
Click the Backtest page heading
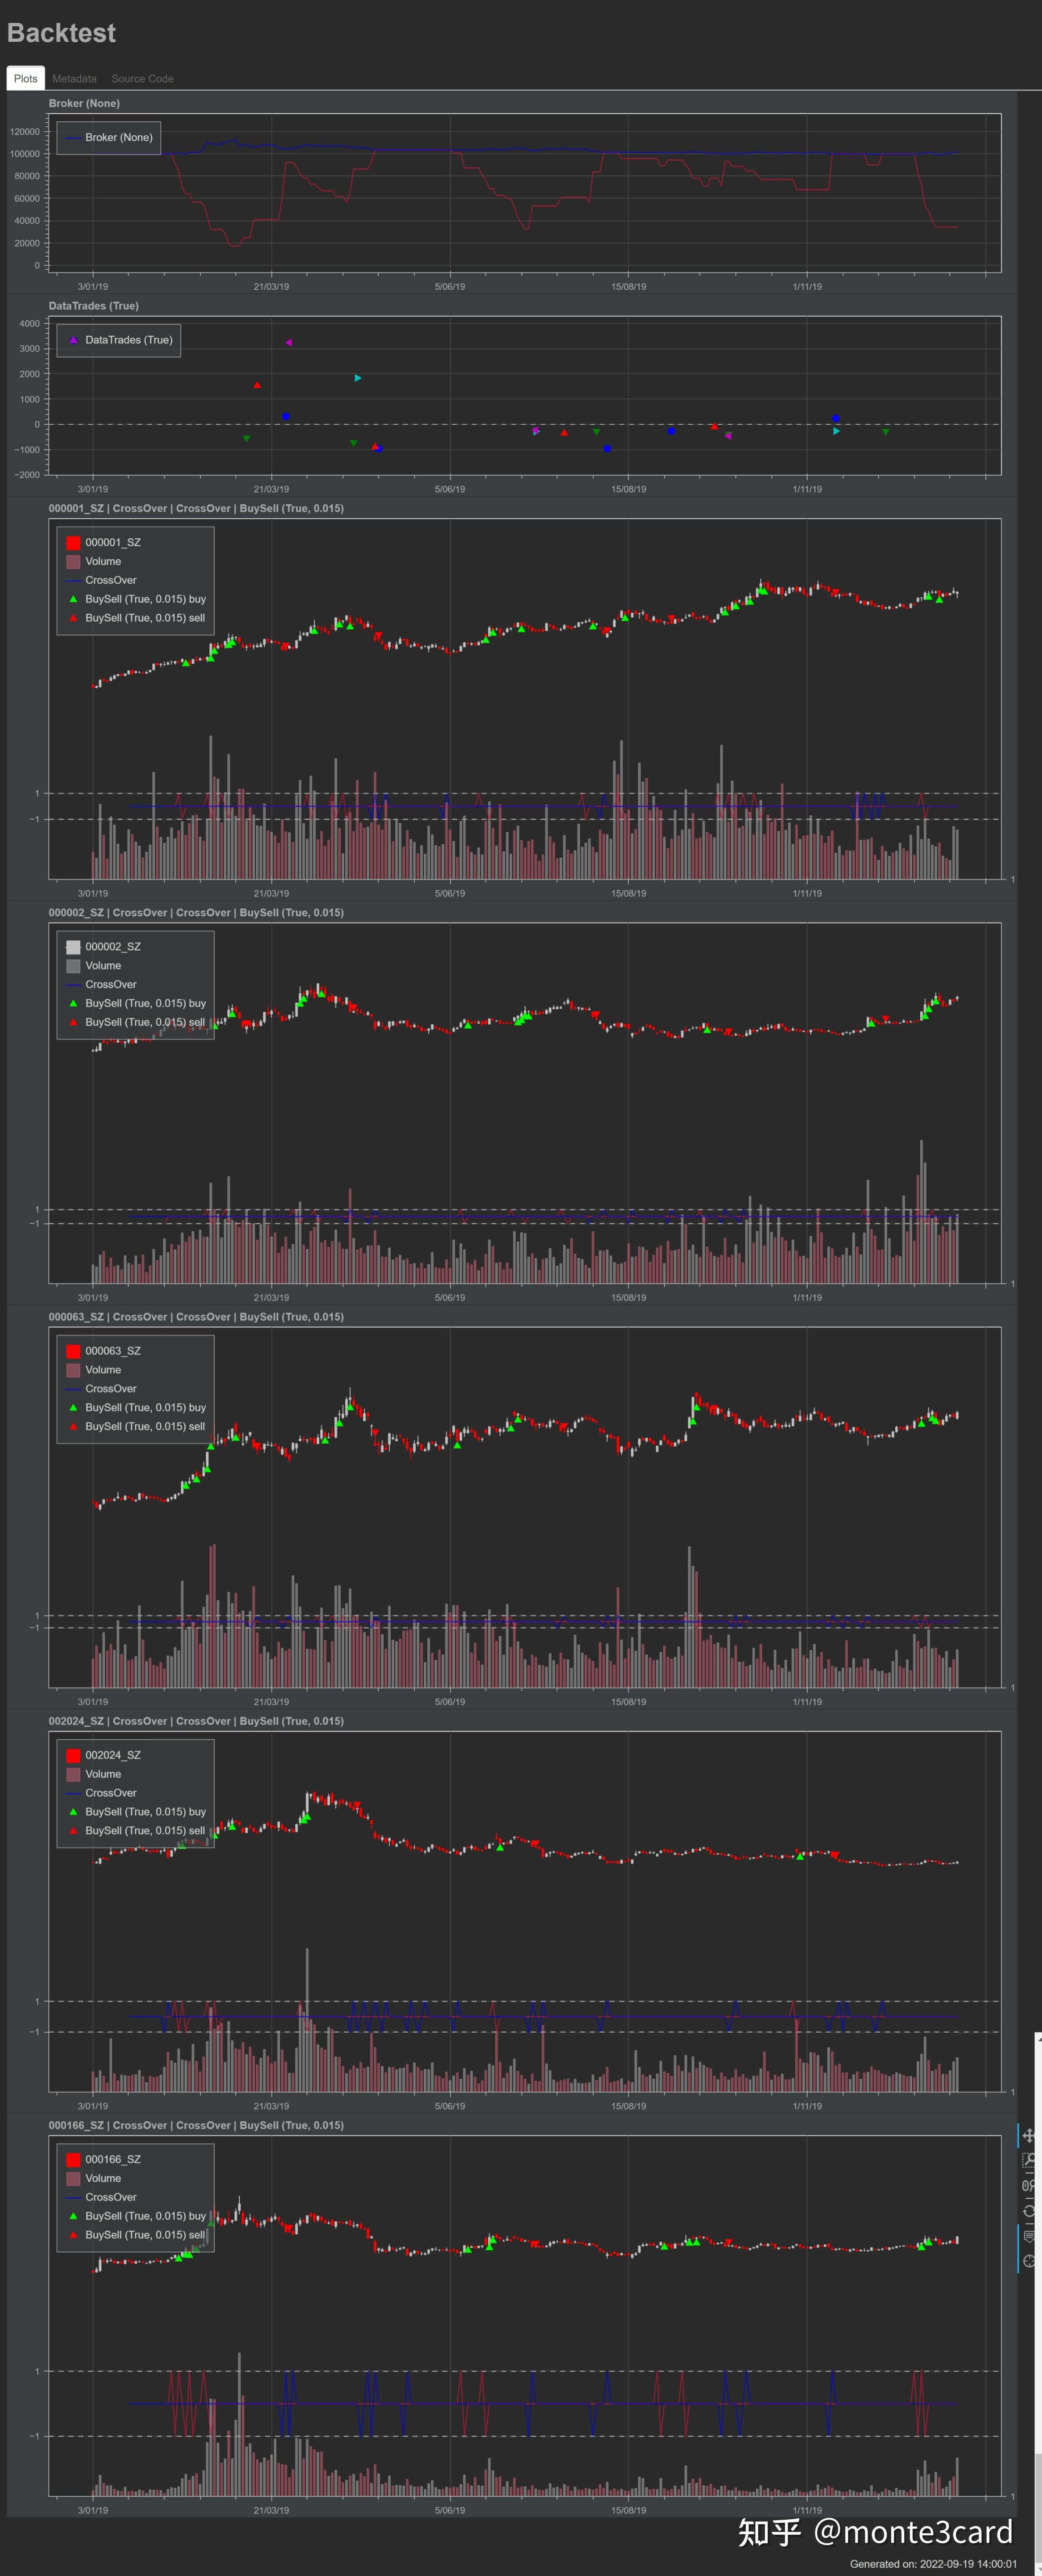(61, 33)
